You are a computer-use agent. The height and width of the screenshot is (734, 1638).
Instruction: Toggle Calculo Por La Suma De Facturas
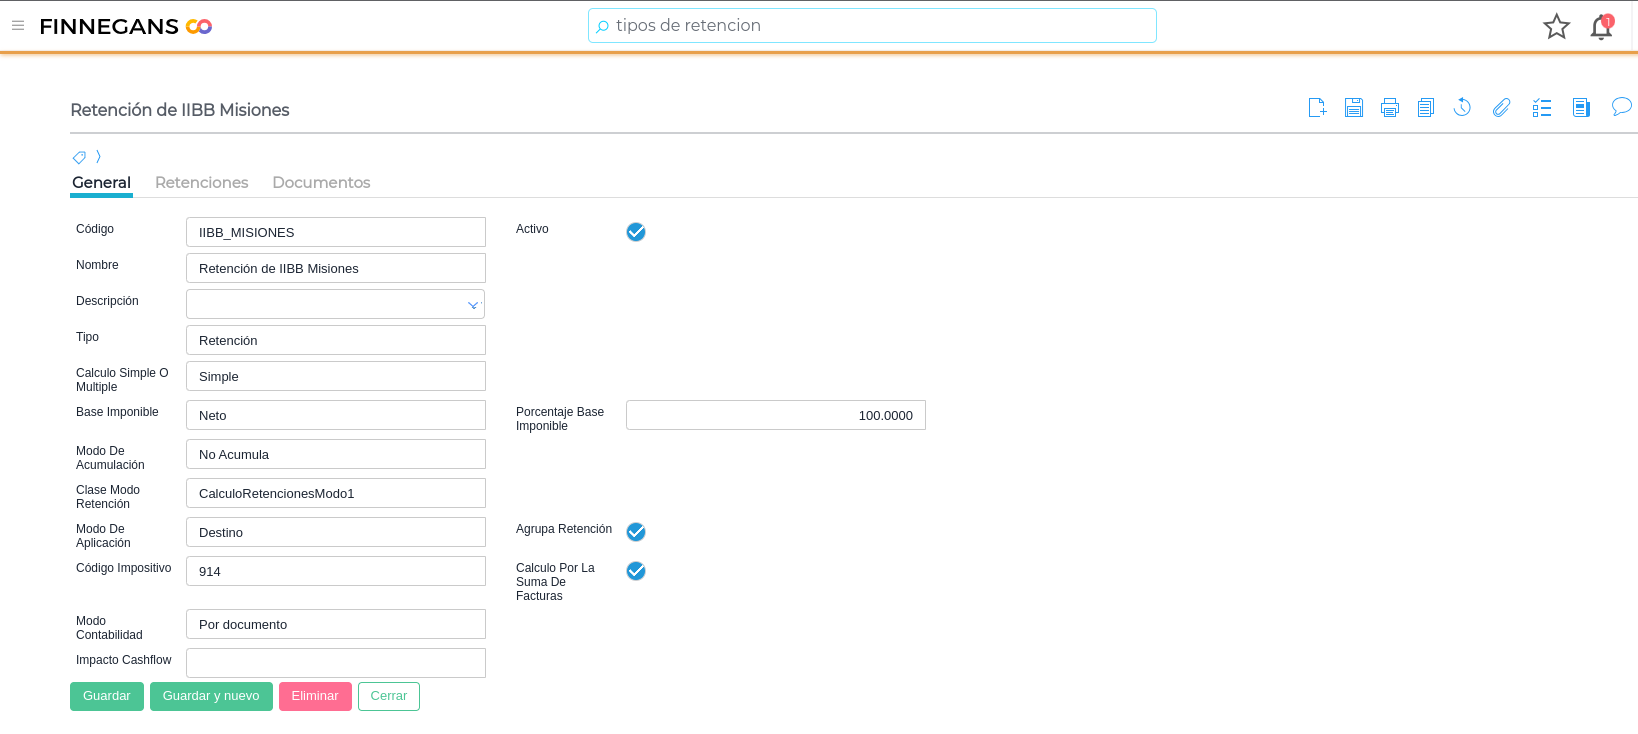[636, 571]
